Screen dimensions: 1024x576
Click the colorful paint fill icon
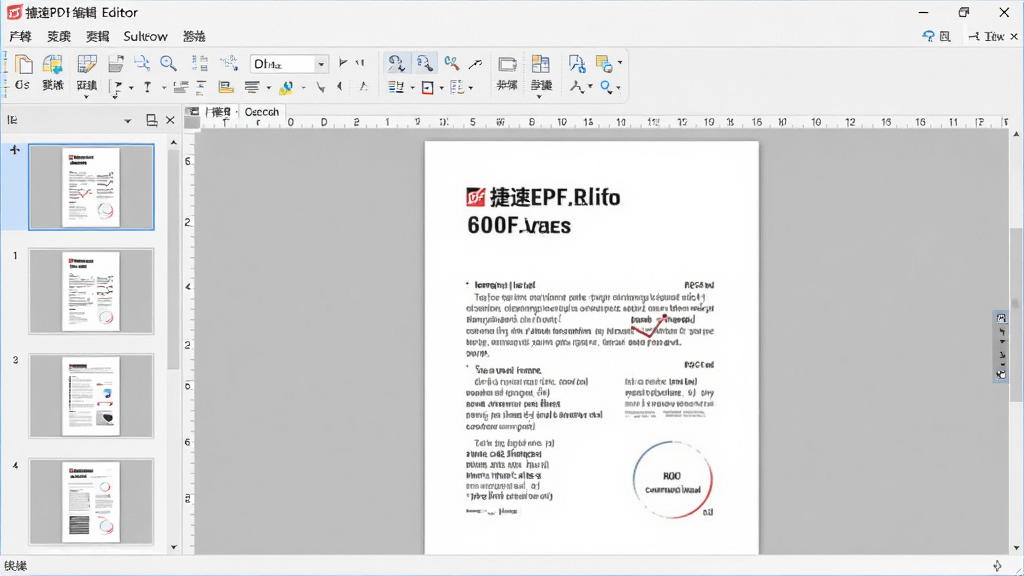(286, 87)
